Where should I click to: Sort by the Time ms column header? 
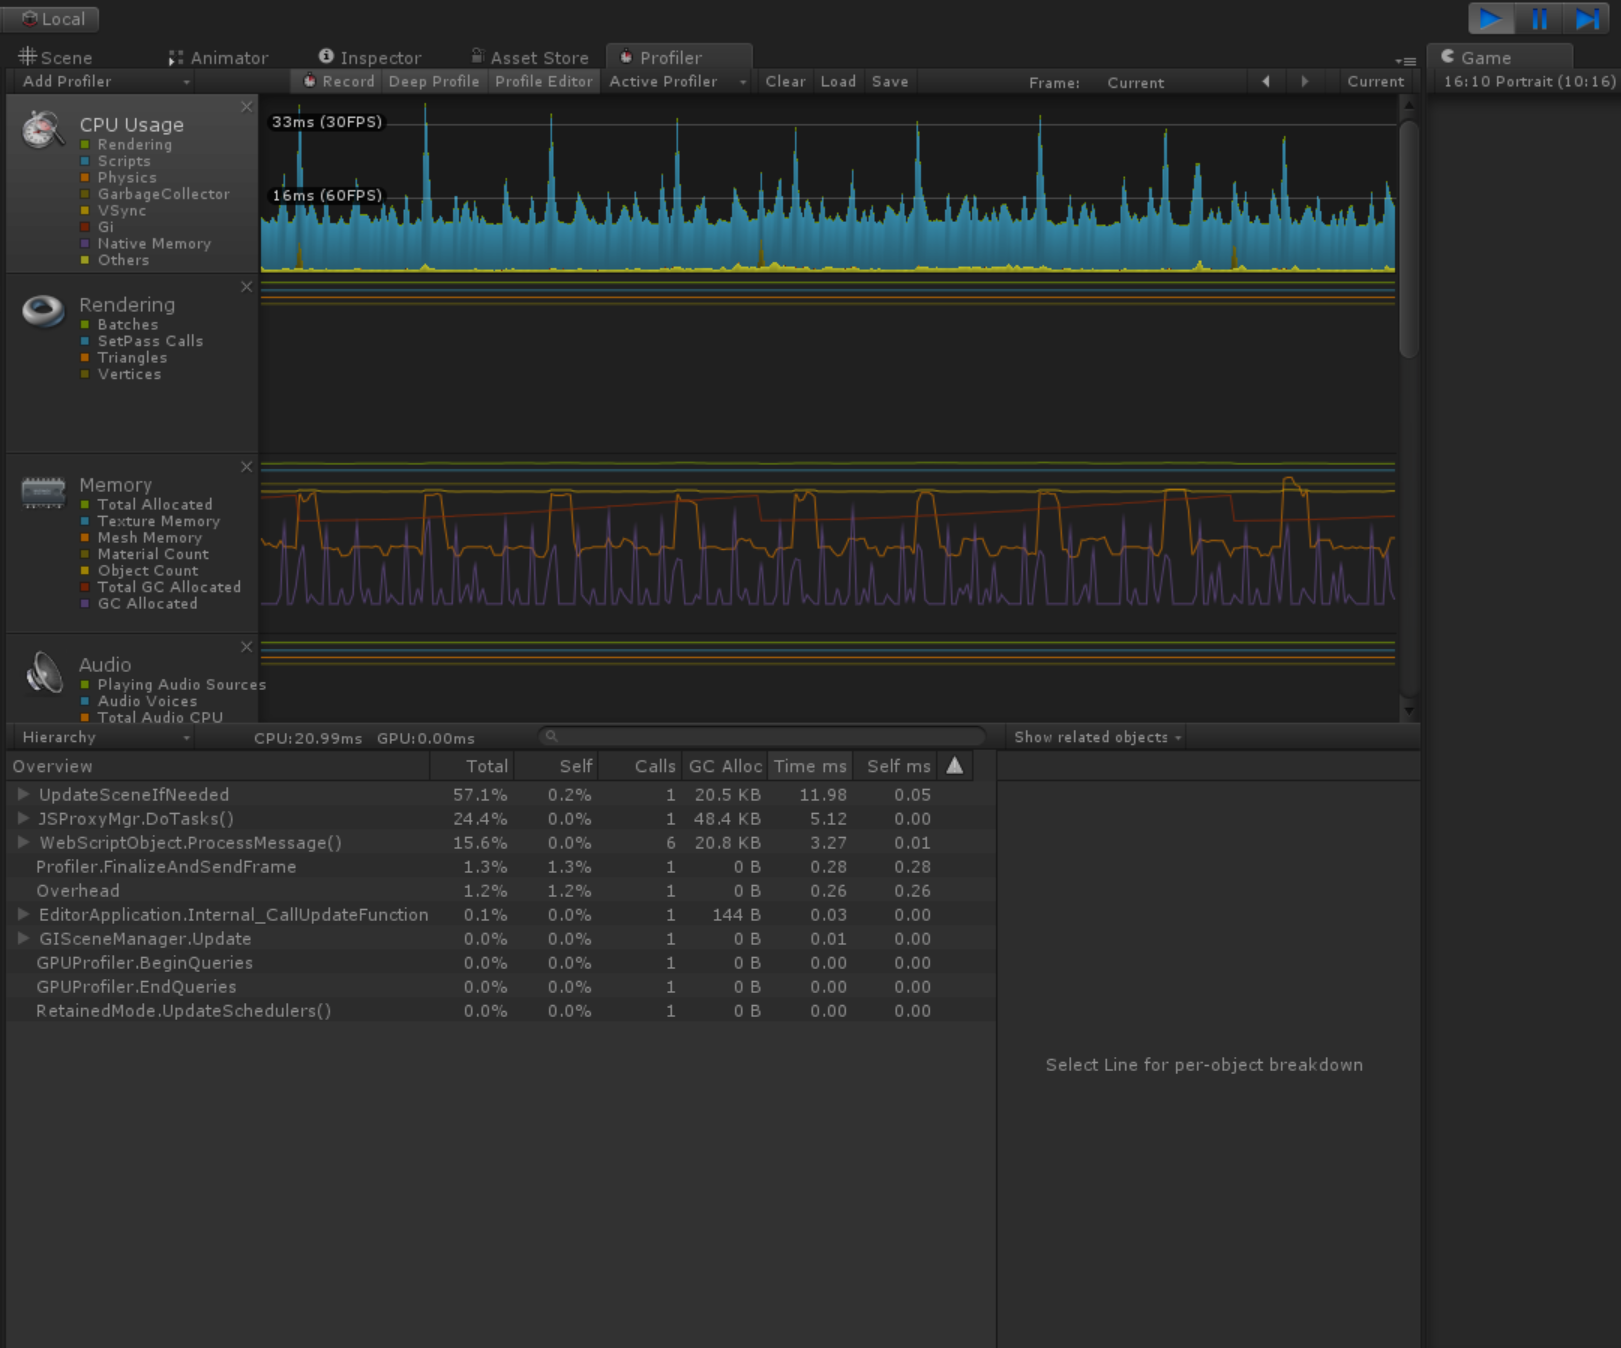click(x=810, y=766)
